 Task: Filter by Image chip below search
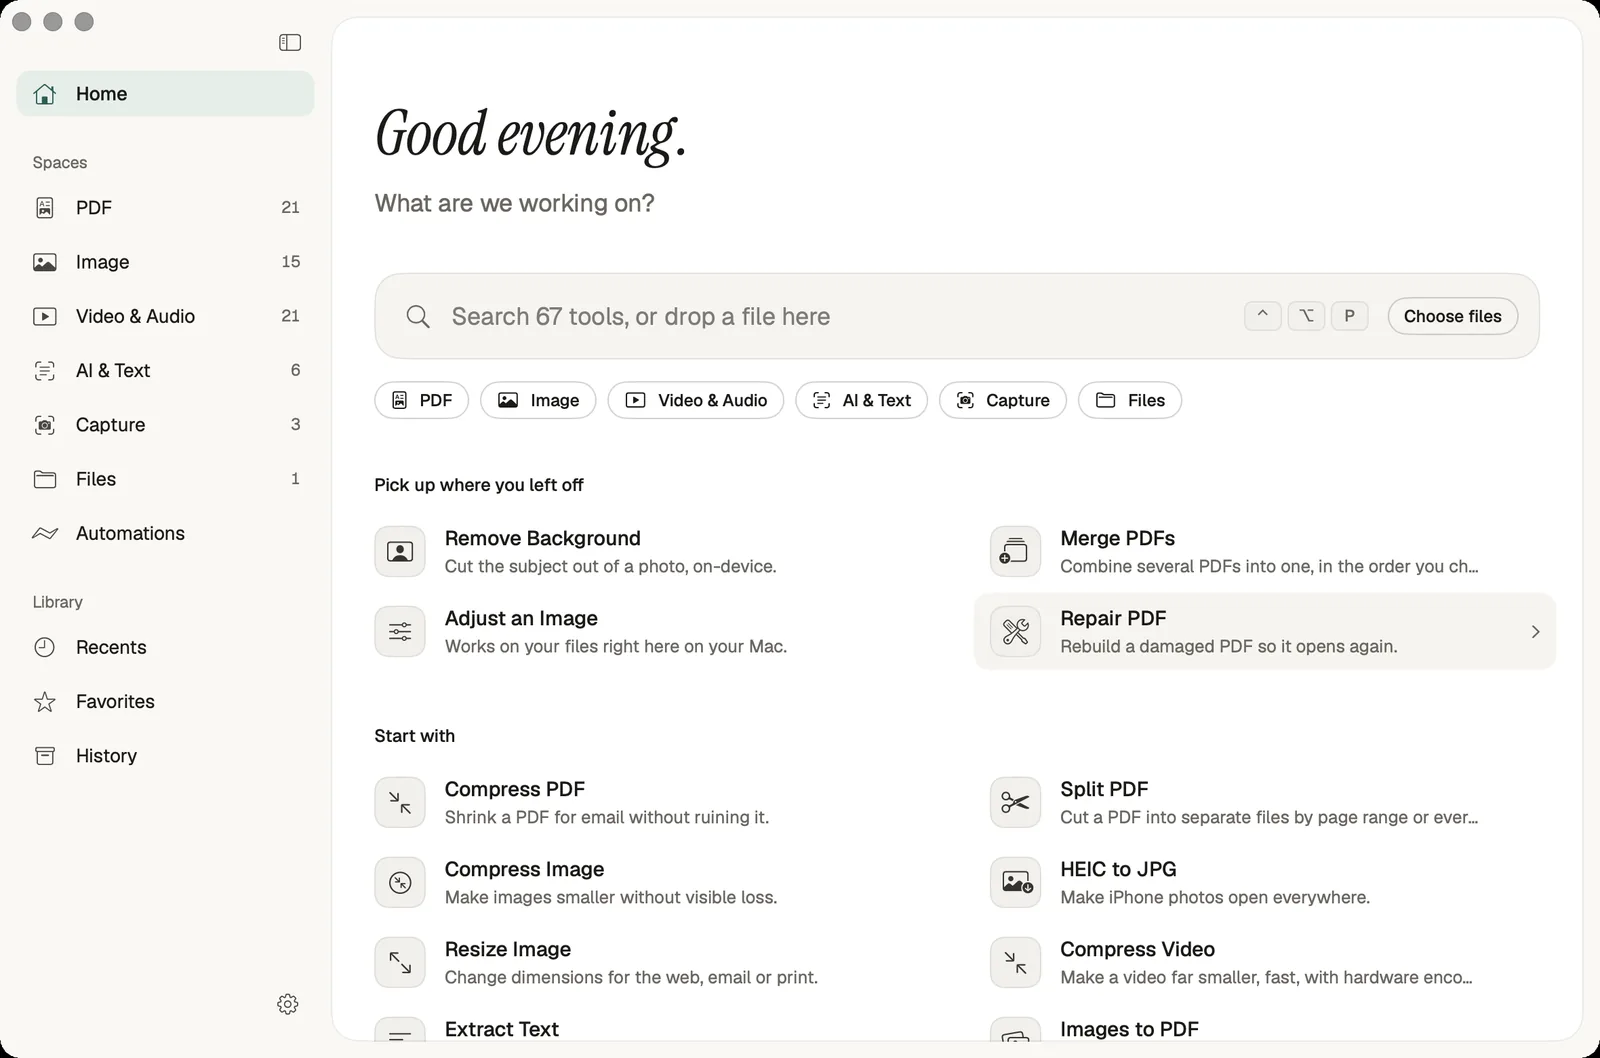[x=538, y=400]
